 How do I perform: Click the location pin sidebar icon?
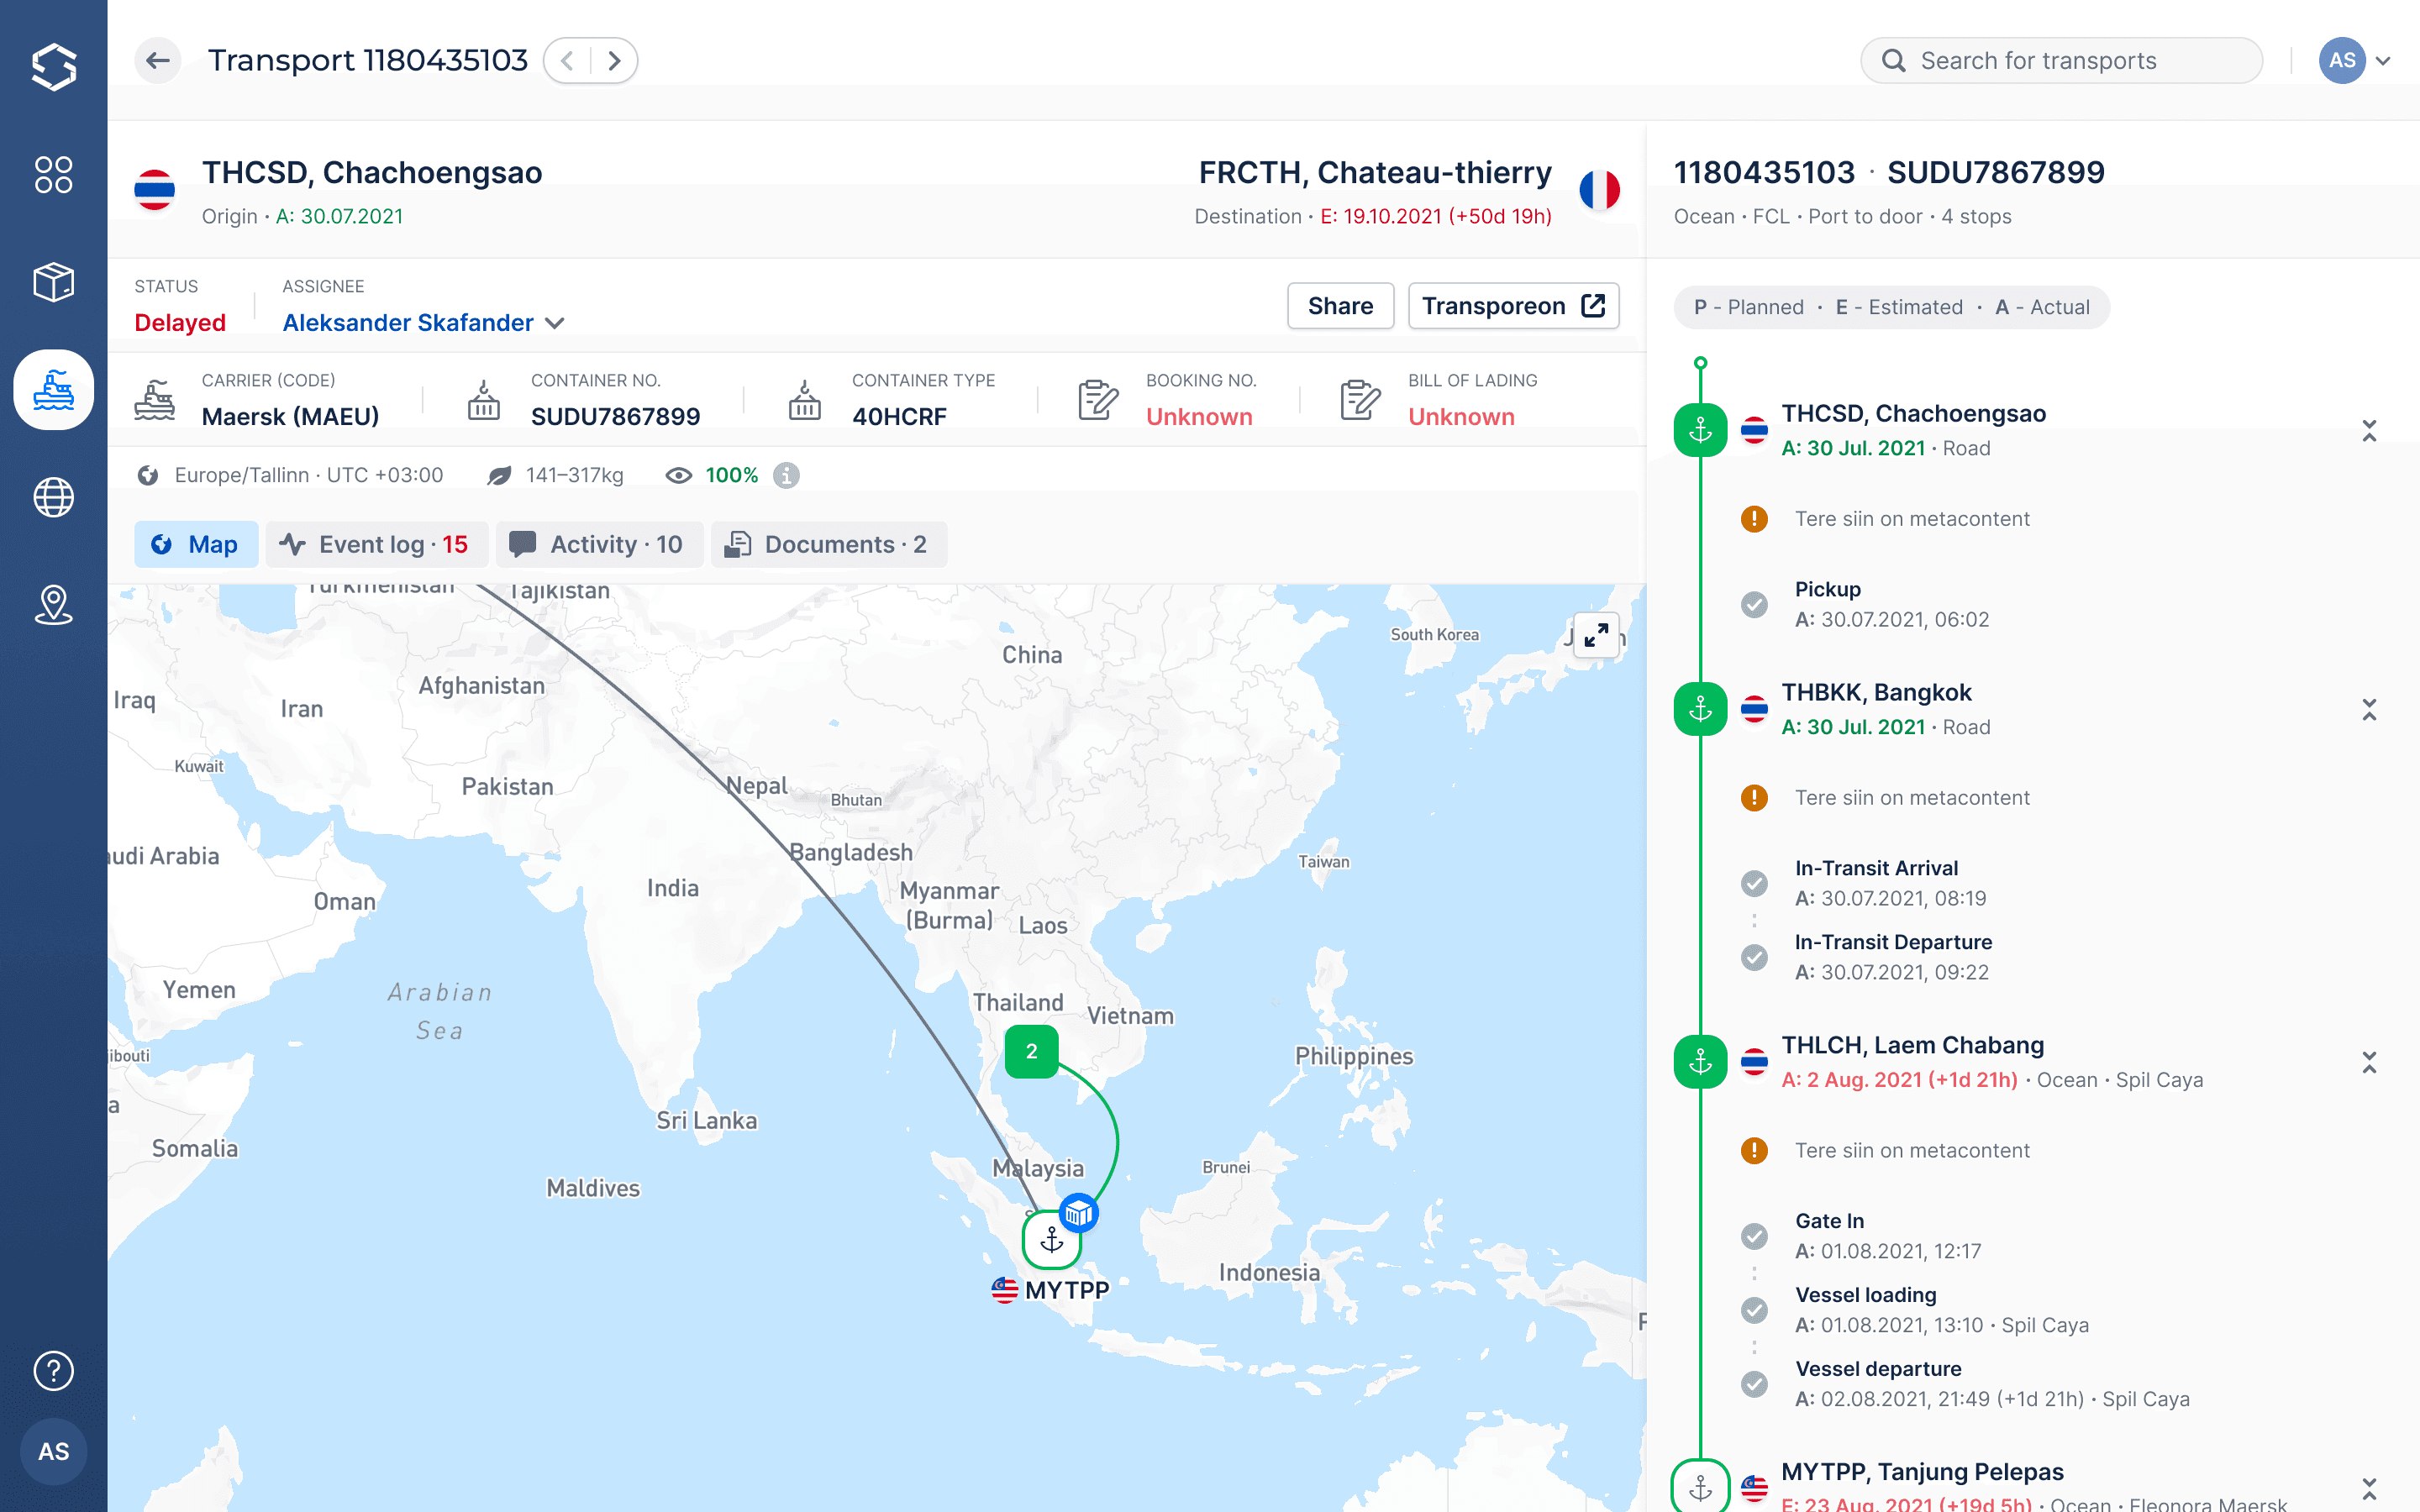(53, 605)
